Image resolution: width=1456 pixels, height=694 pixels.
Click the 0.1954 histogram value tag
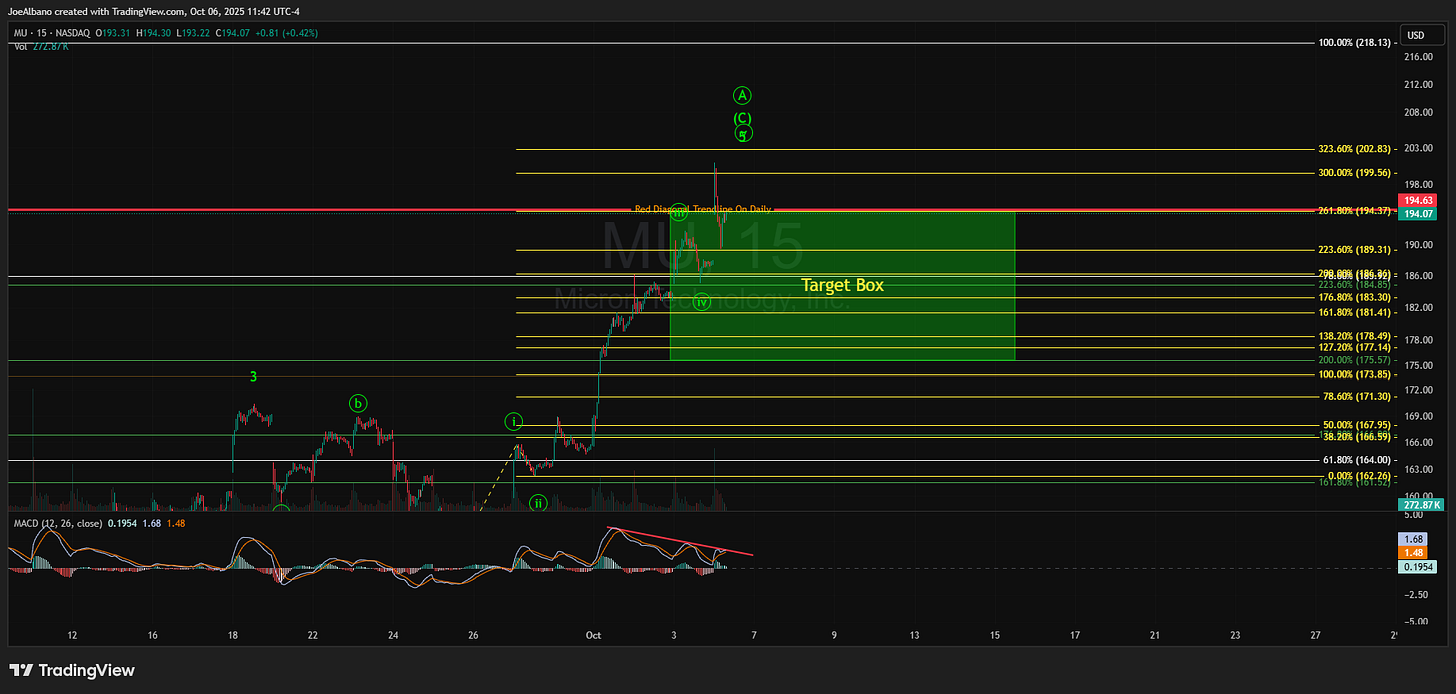point(1416,567)
